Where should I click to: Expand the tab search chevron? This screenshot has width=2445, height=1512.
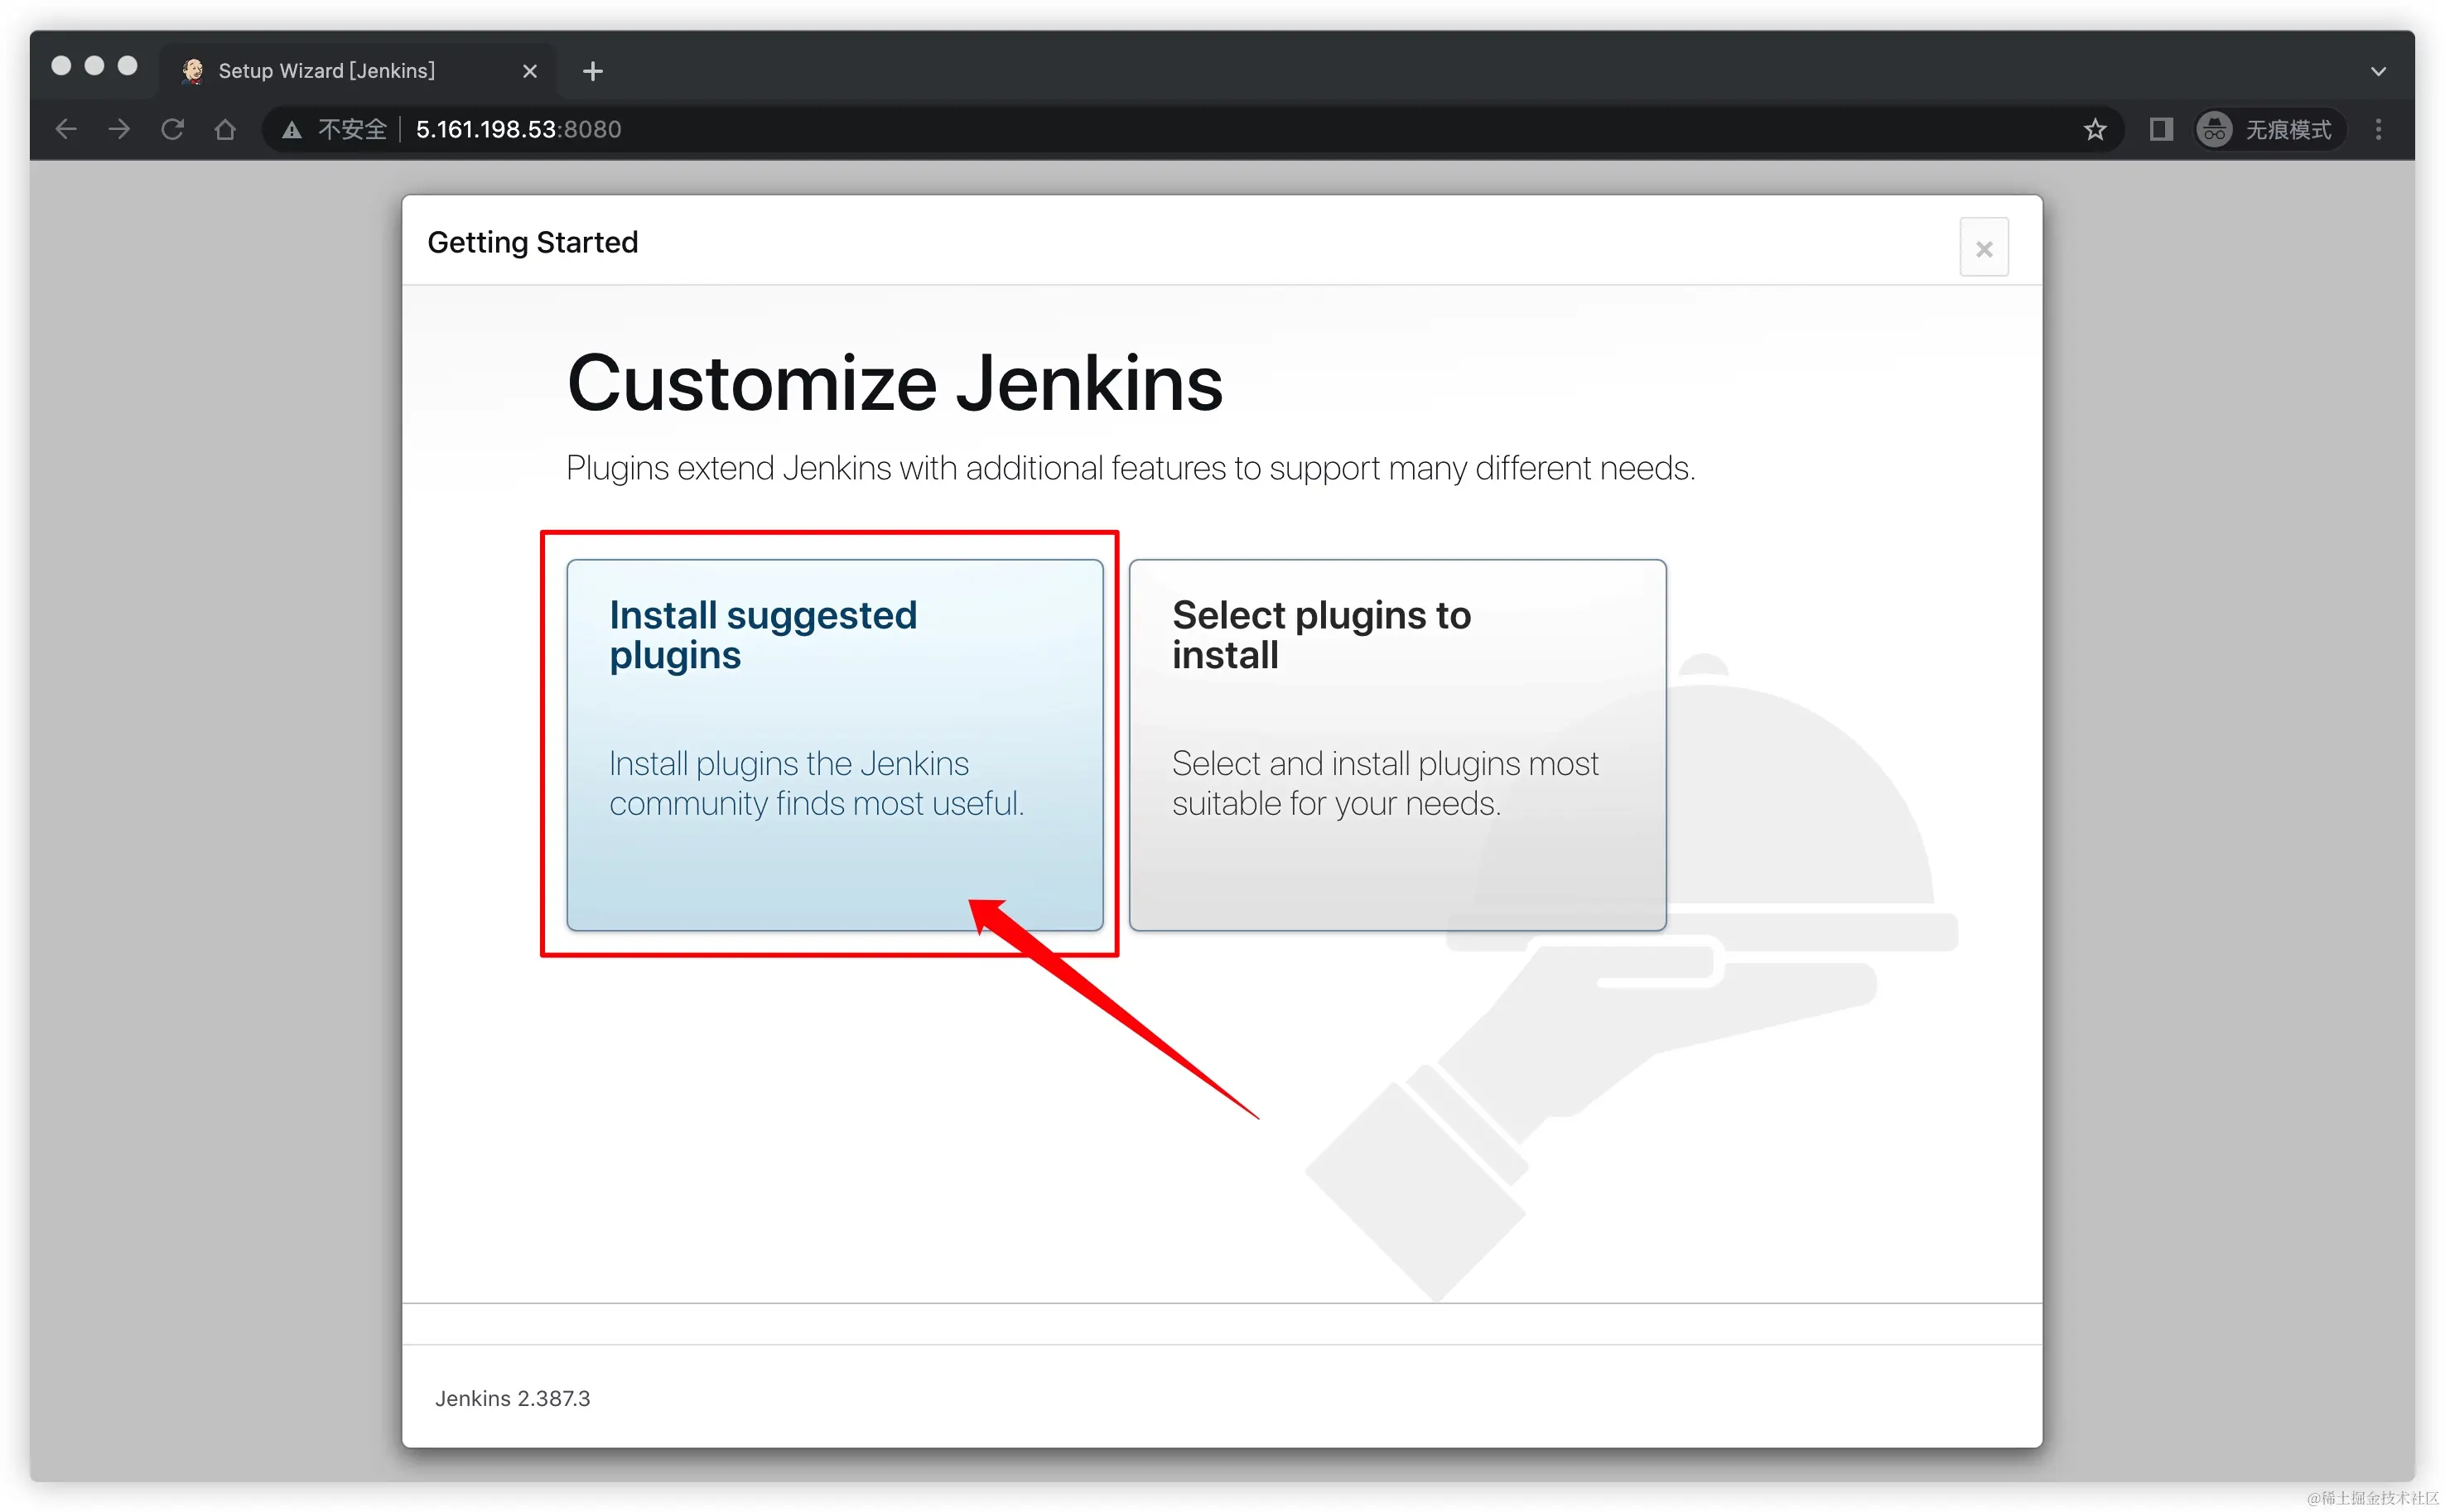coord(2377,71)
